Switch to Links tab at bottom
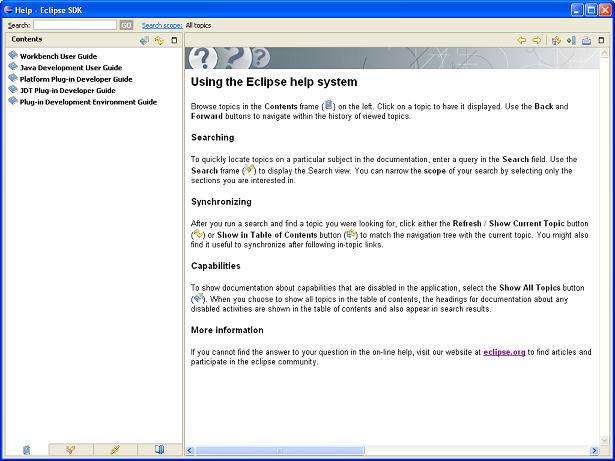Screen dimensions: 615x461 pos(115,450)
